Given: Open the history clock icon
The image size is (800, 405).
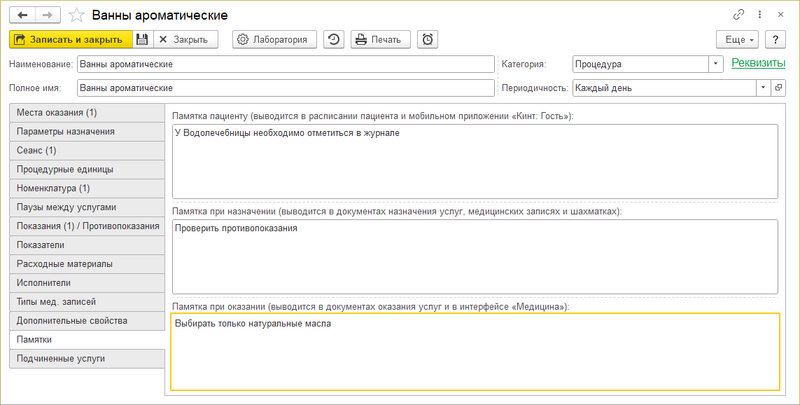Looking at the screenshot, I should (334, 39).
